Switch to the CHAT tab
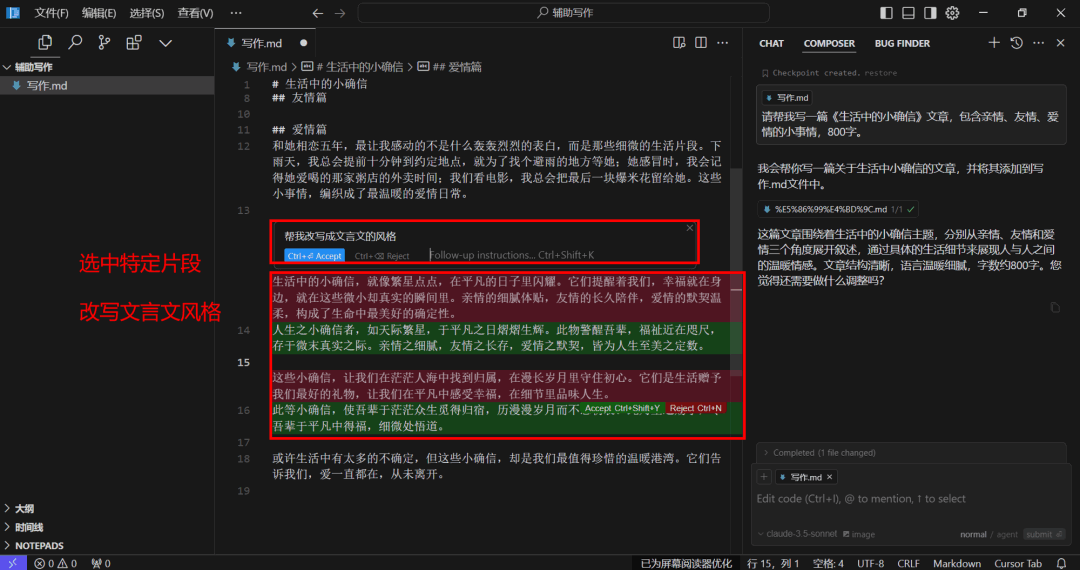1080x570 pixels. [771, 43]
